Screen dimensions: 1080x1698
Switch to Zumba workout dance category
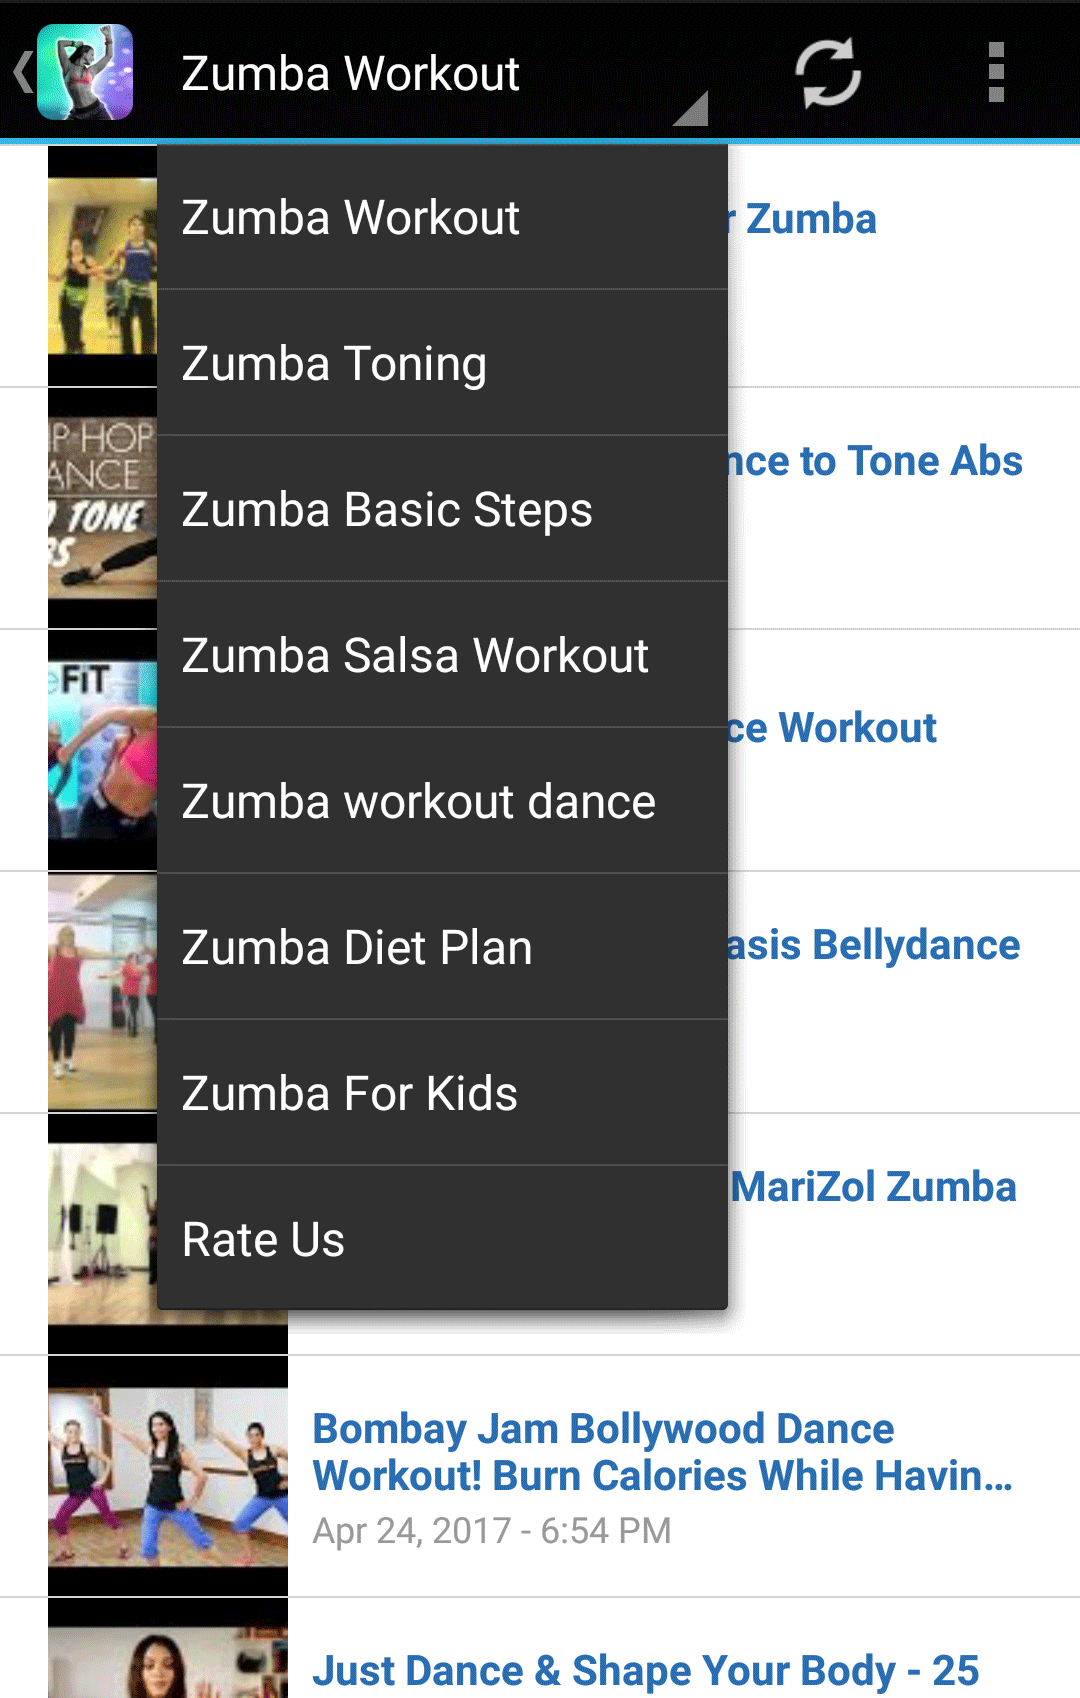[442, 802]
